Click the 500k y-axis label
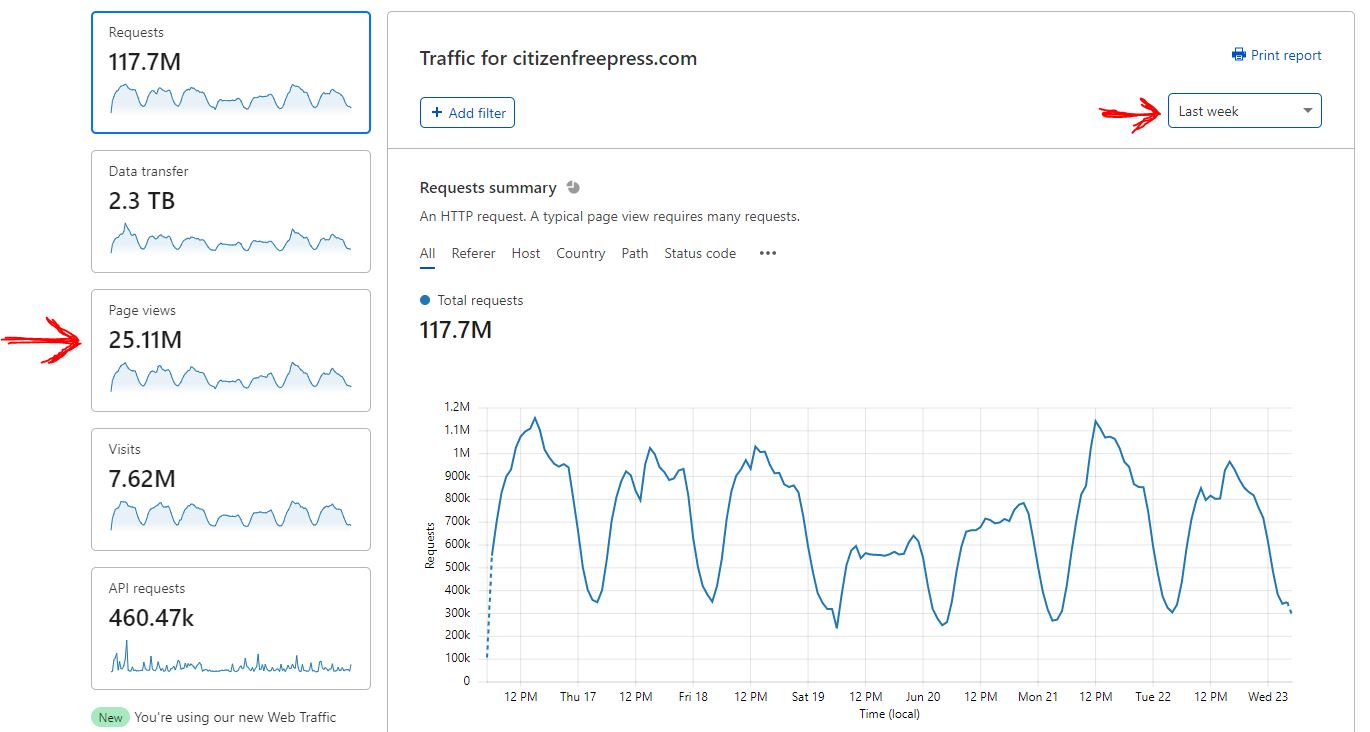 coord(455,567)
